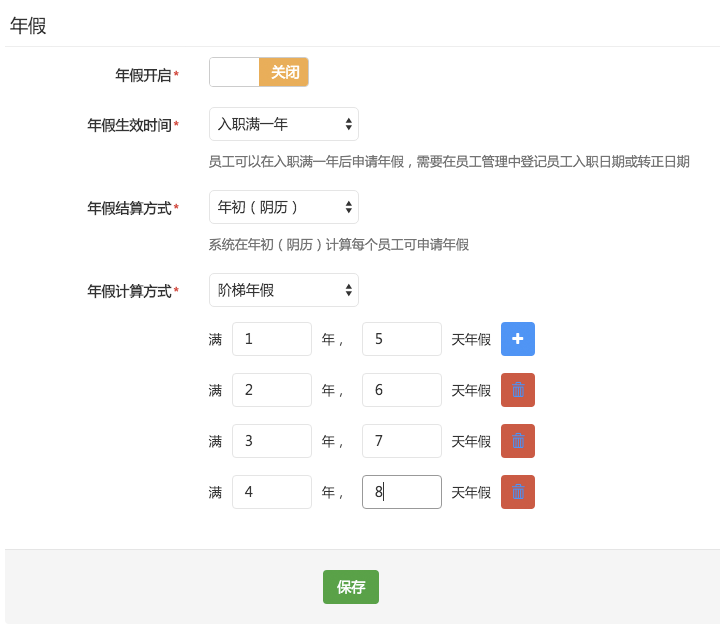Focus the days field showing 6
Screen dimensions: 720x630
click(402, 390)
